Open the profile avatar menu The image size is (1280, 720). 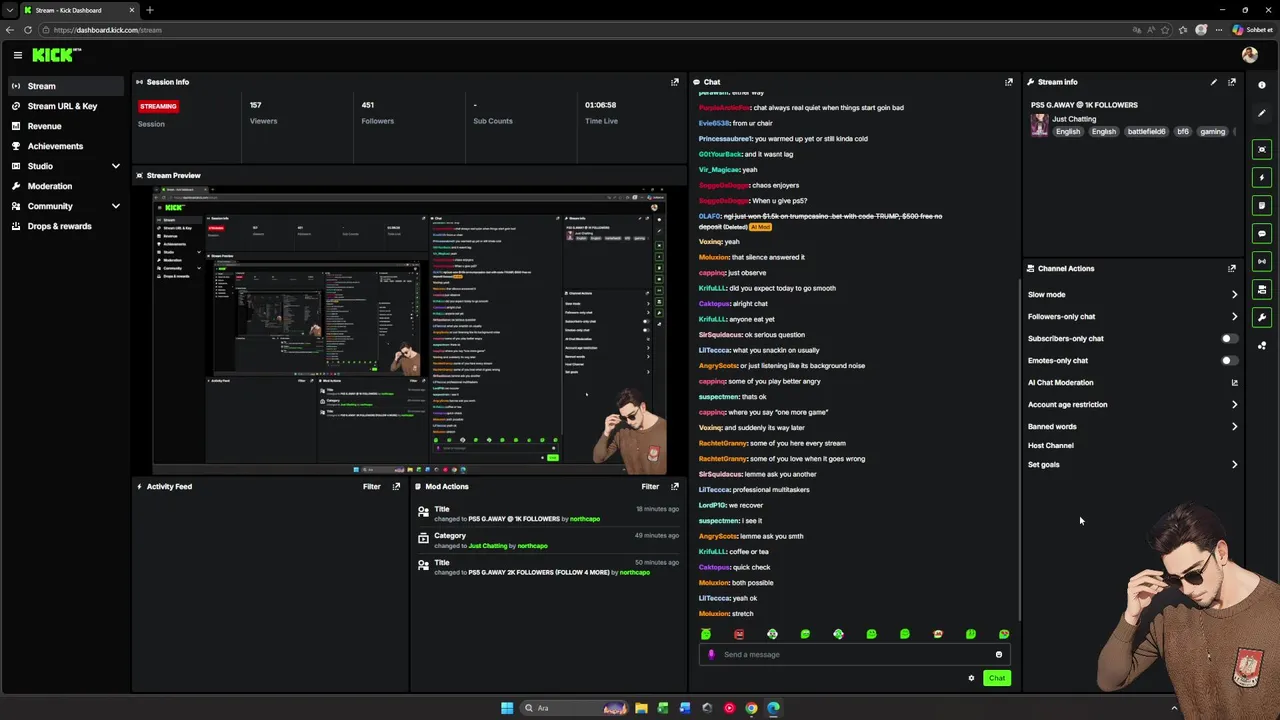tap(1249, 55)
